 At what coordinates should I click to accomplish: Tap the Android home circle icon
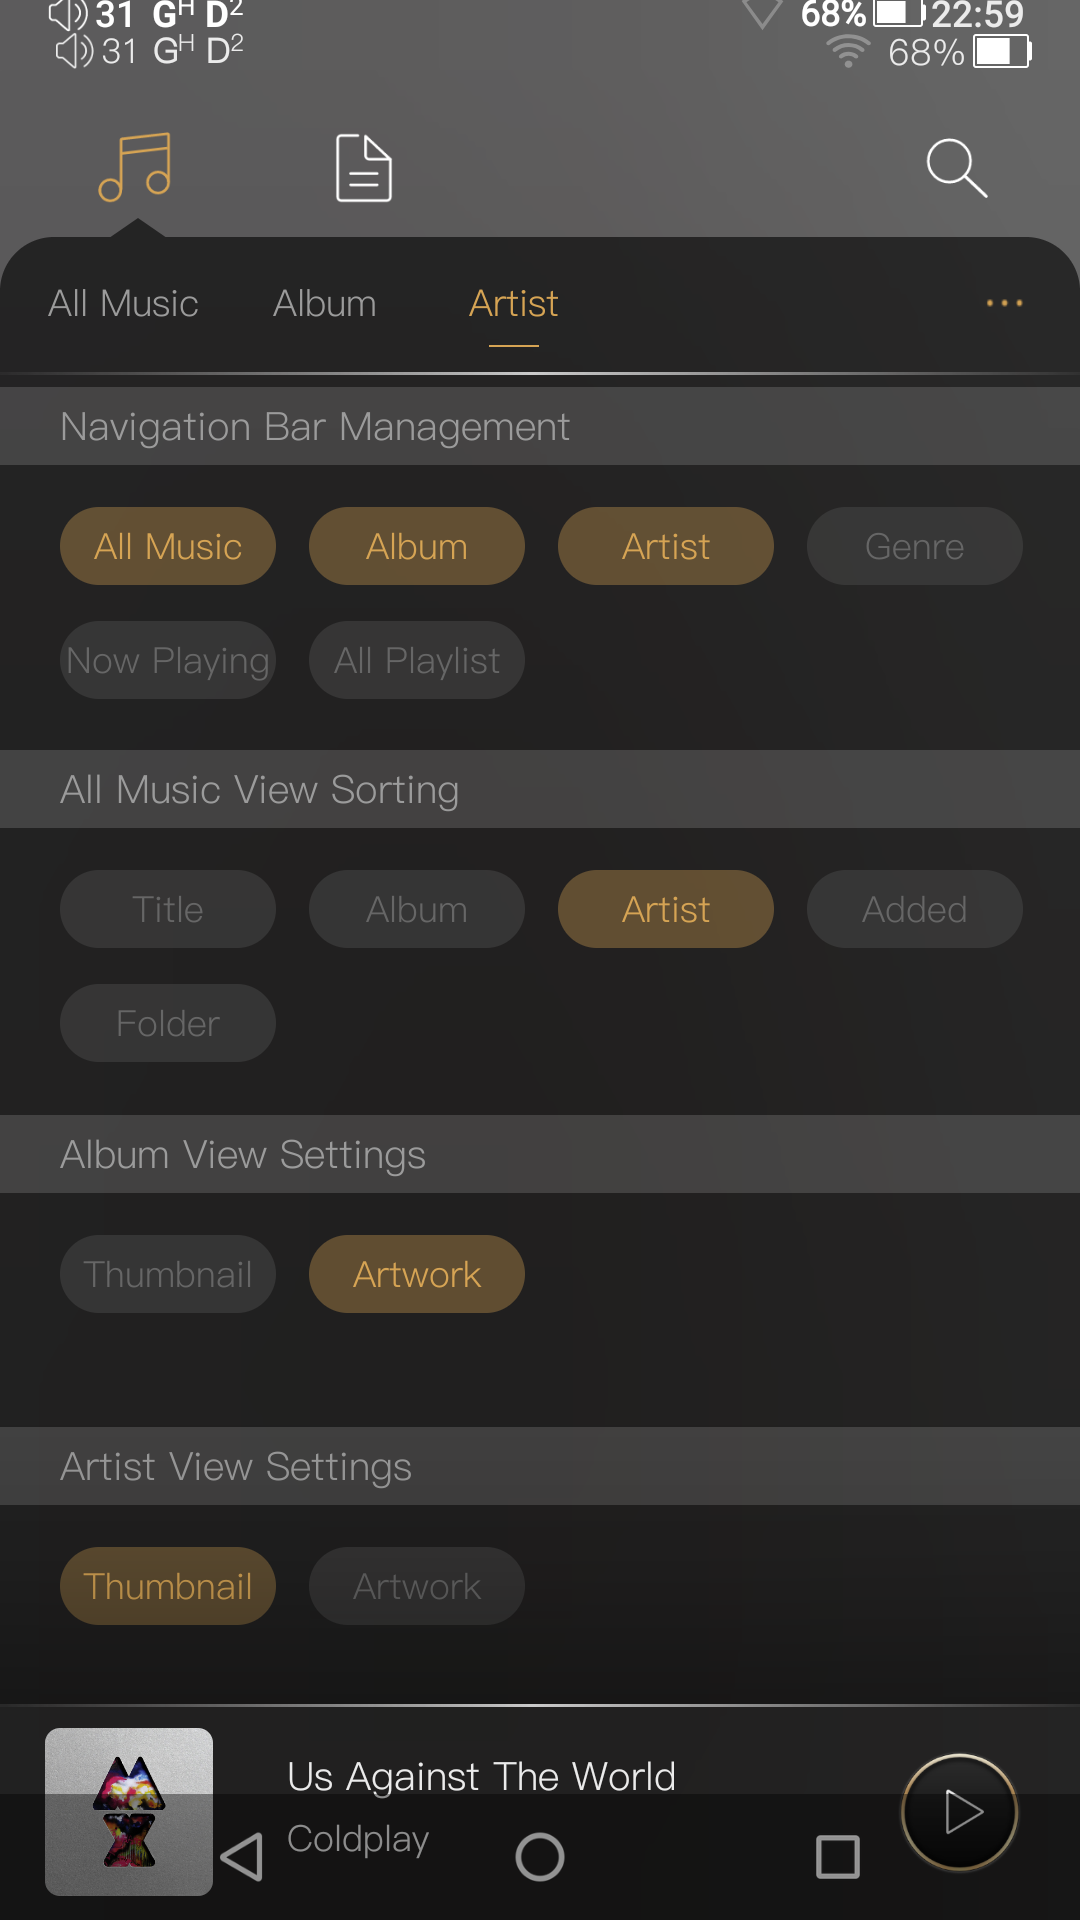[x=540, y=1857]
